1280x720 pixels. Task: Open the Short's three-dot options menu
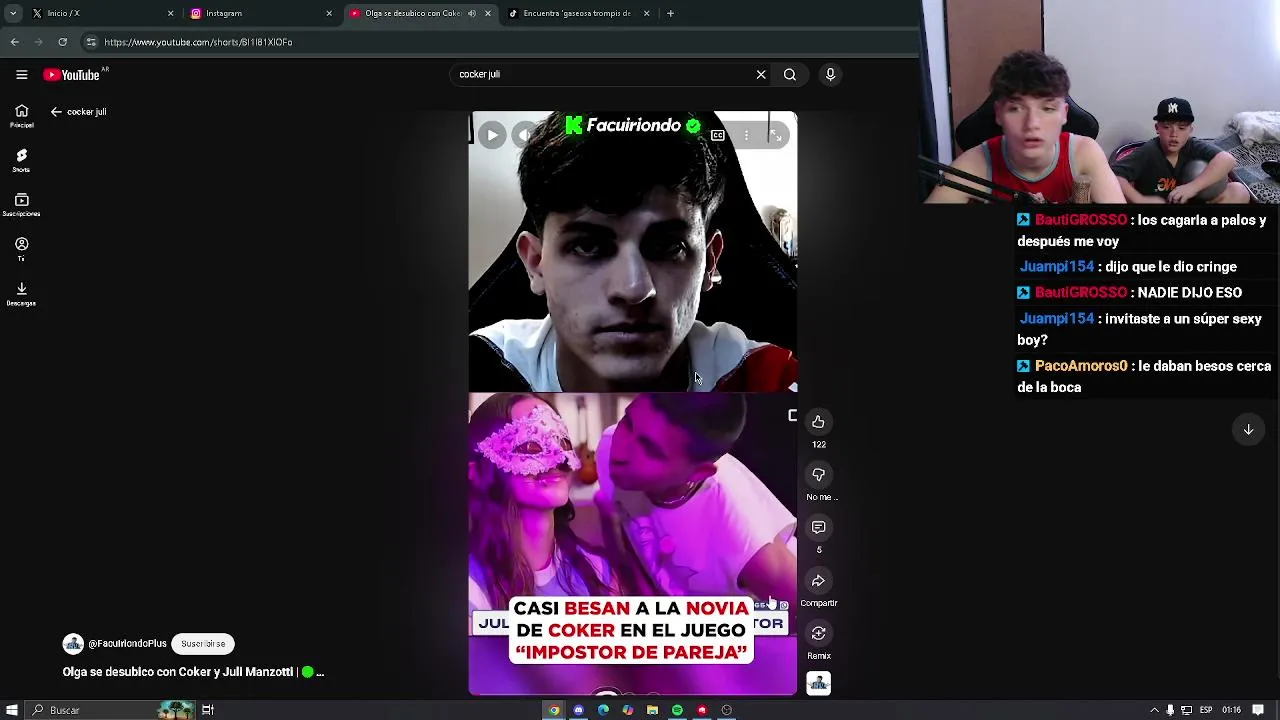(746, 135)
